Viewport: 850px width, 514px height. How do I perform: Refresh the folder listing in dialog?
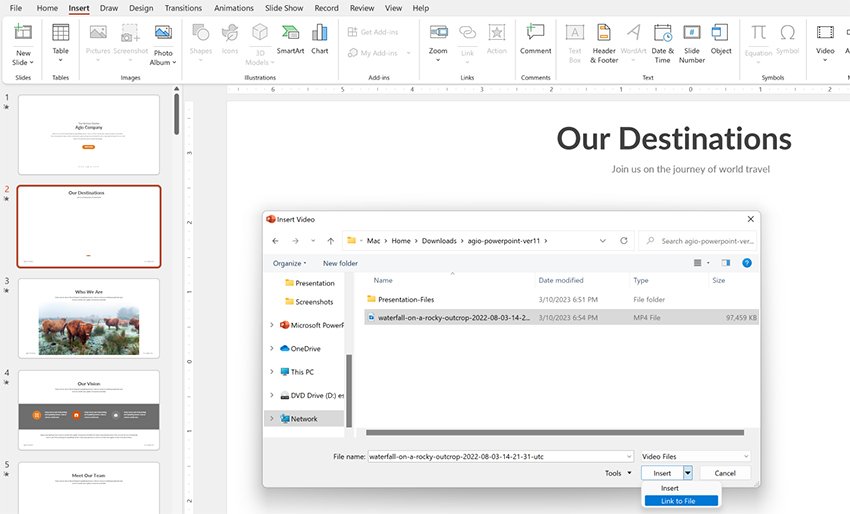(x=624, y=241)
